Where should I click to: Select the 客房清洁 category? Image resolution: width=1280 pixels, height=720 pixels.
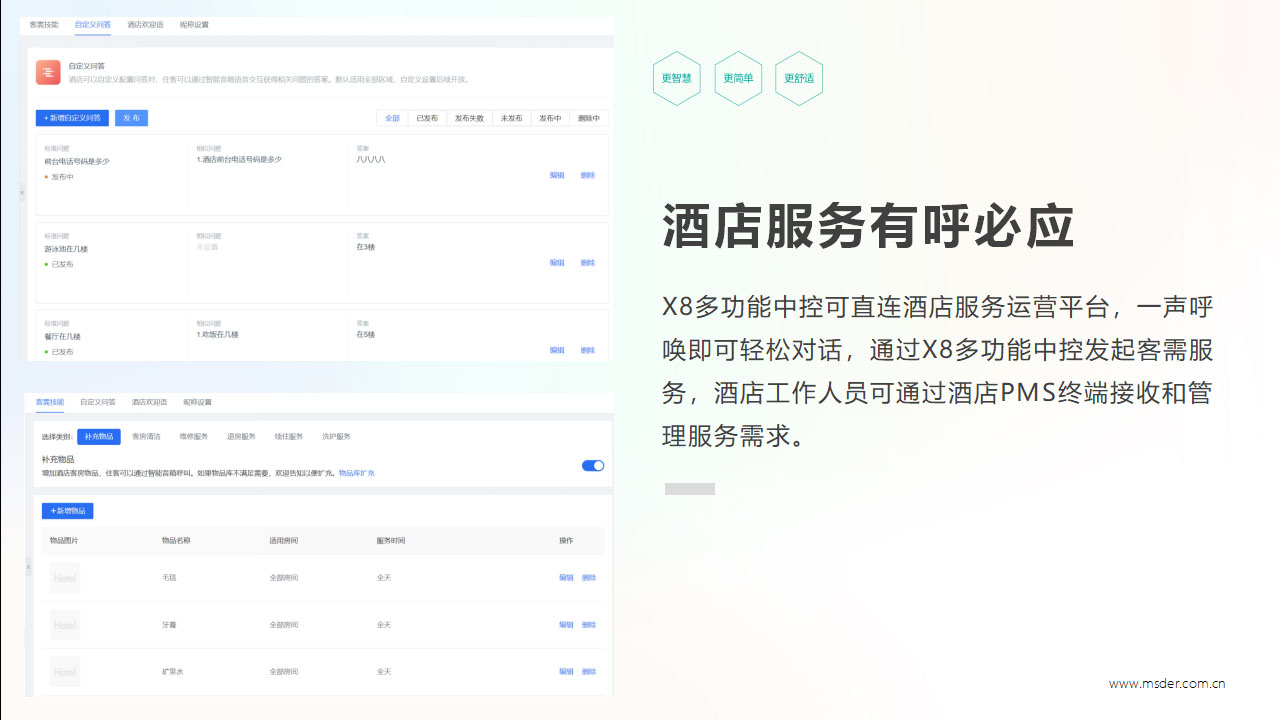tap(147, 437)
